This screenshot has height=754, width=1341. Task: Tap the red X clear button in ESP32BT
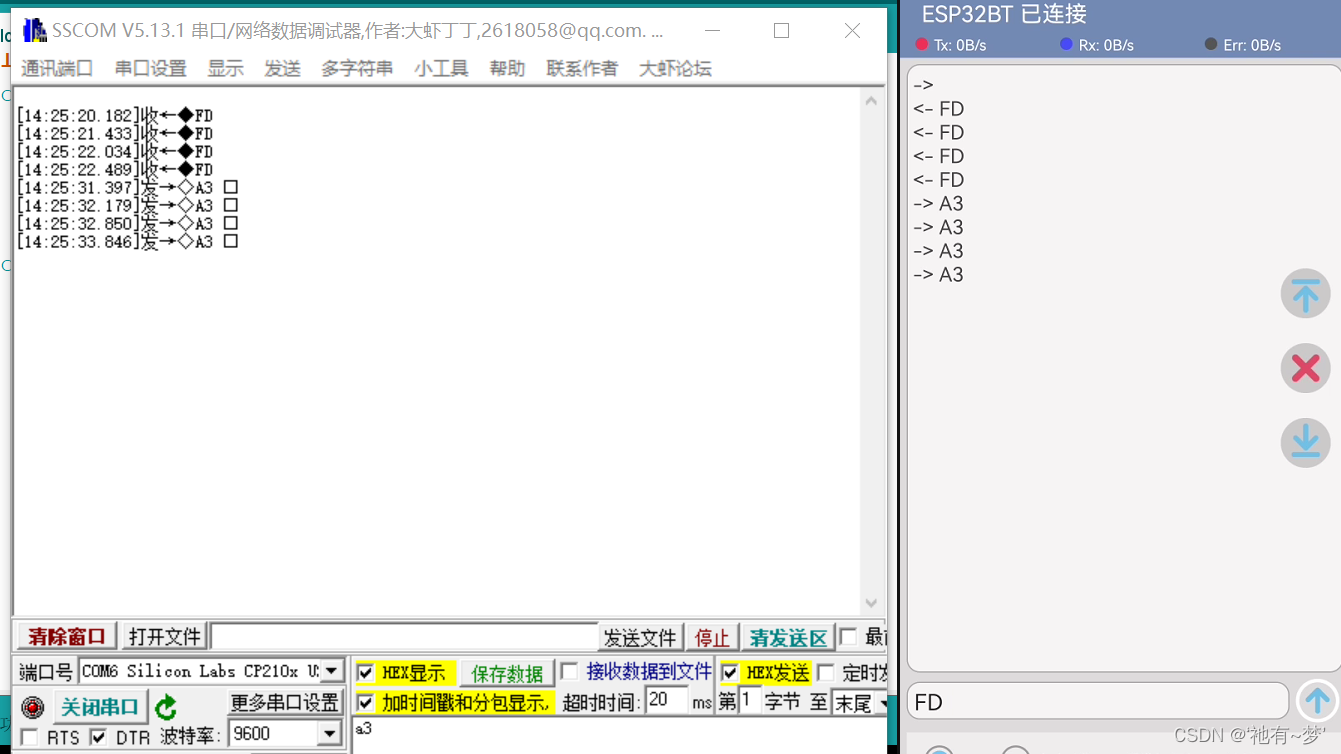tap(1305, 368)
